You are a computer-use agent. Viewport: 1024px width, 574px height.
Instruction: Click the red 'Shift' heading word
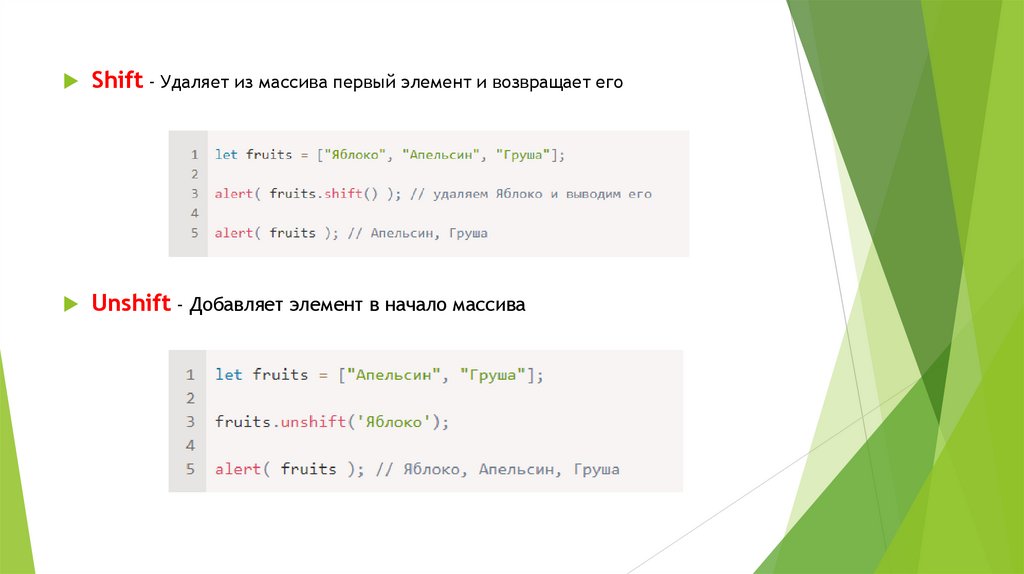coord(117,80)
